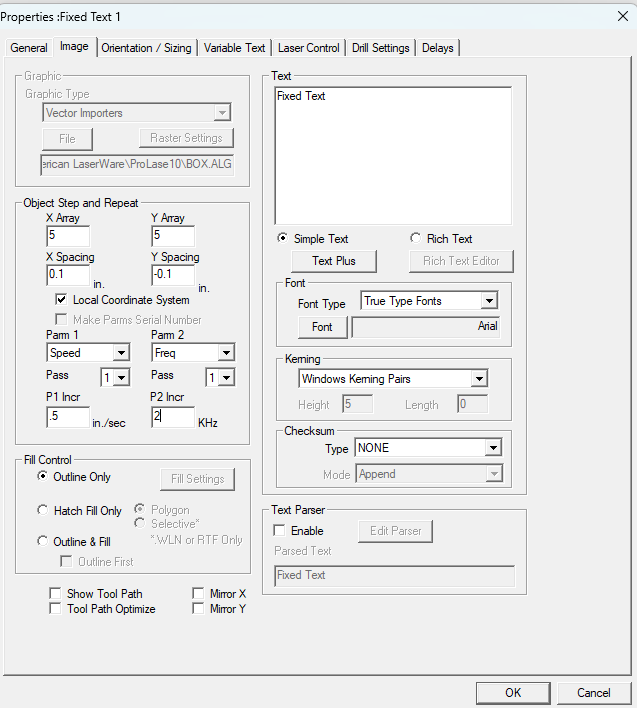Click the Text Plus button
The width and height of the screenshot is (637, 708).
pyautogui.click(x=334, y=261)
